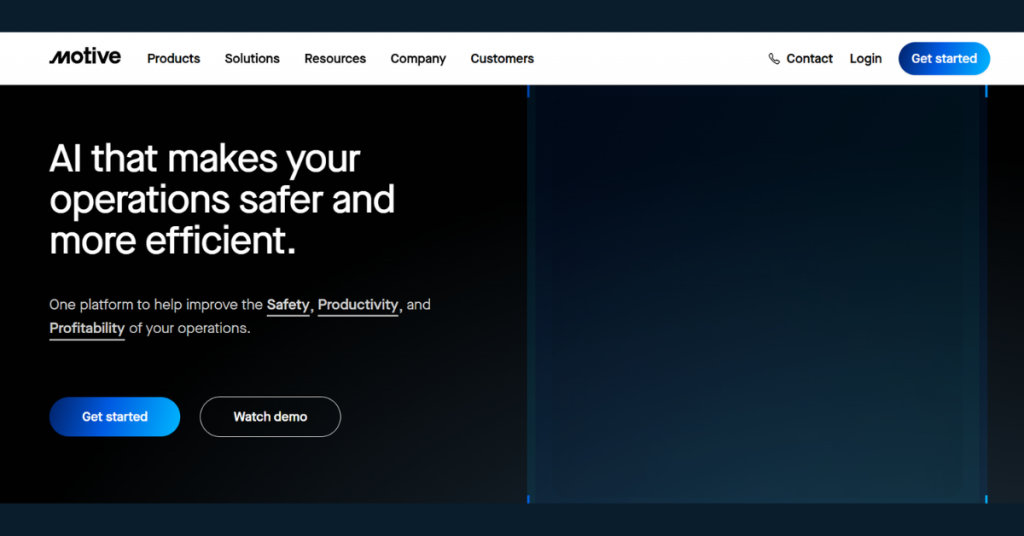1024x536 pixels.
Task: Click the phone icon beside Contact
Action: pyautogui.click(x=774, y=59)
